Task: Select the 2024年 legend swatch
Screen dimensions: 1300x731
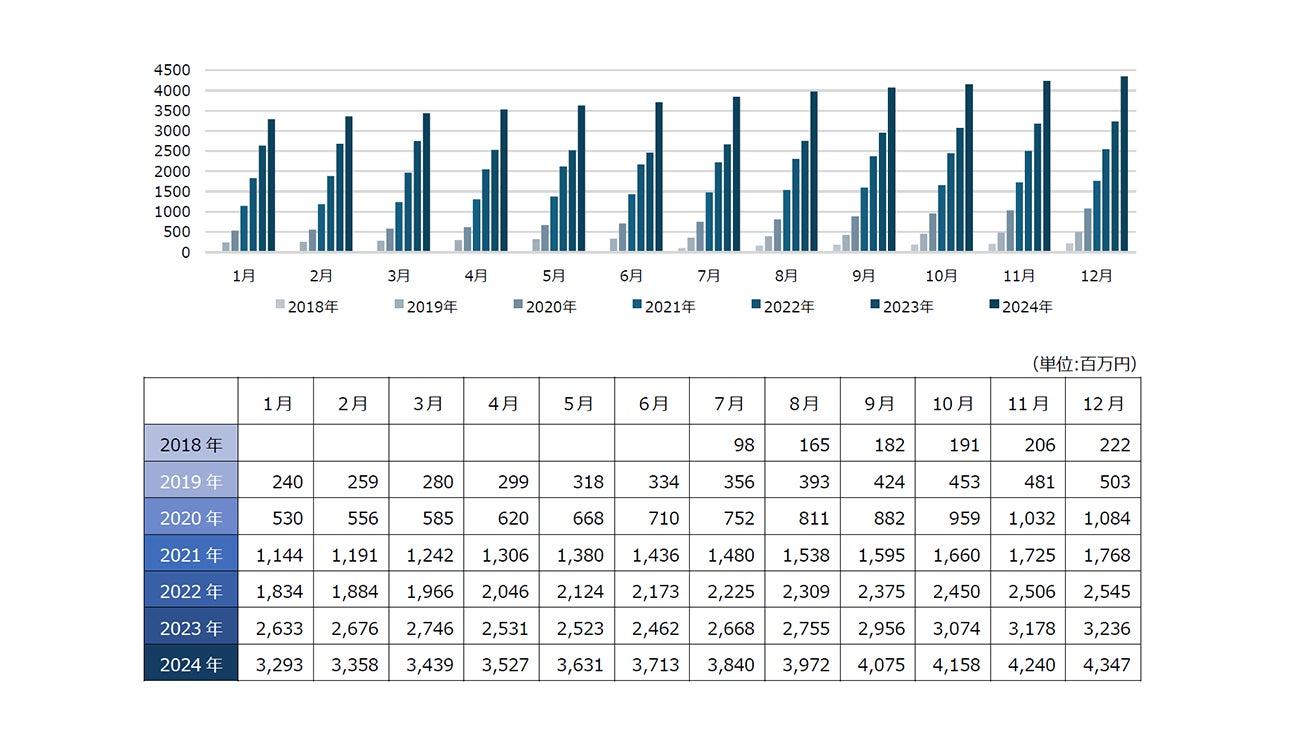Action: click(995, 304)
